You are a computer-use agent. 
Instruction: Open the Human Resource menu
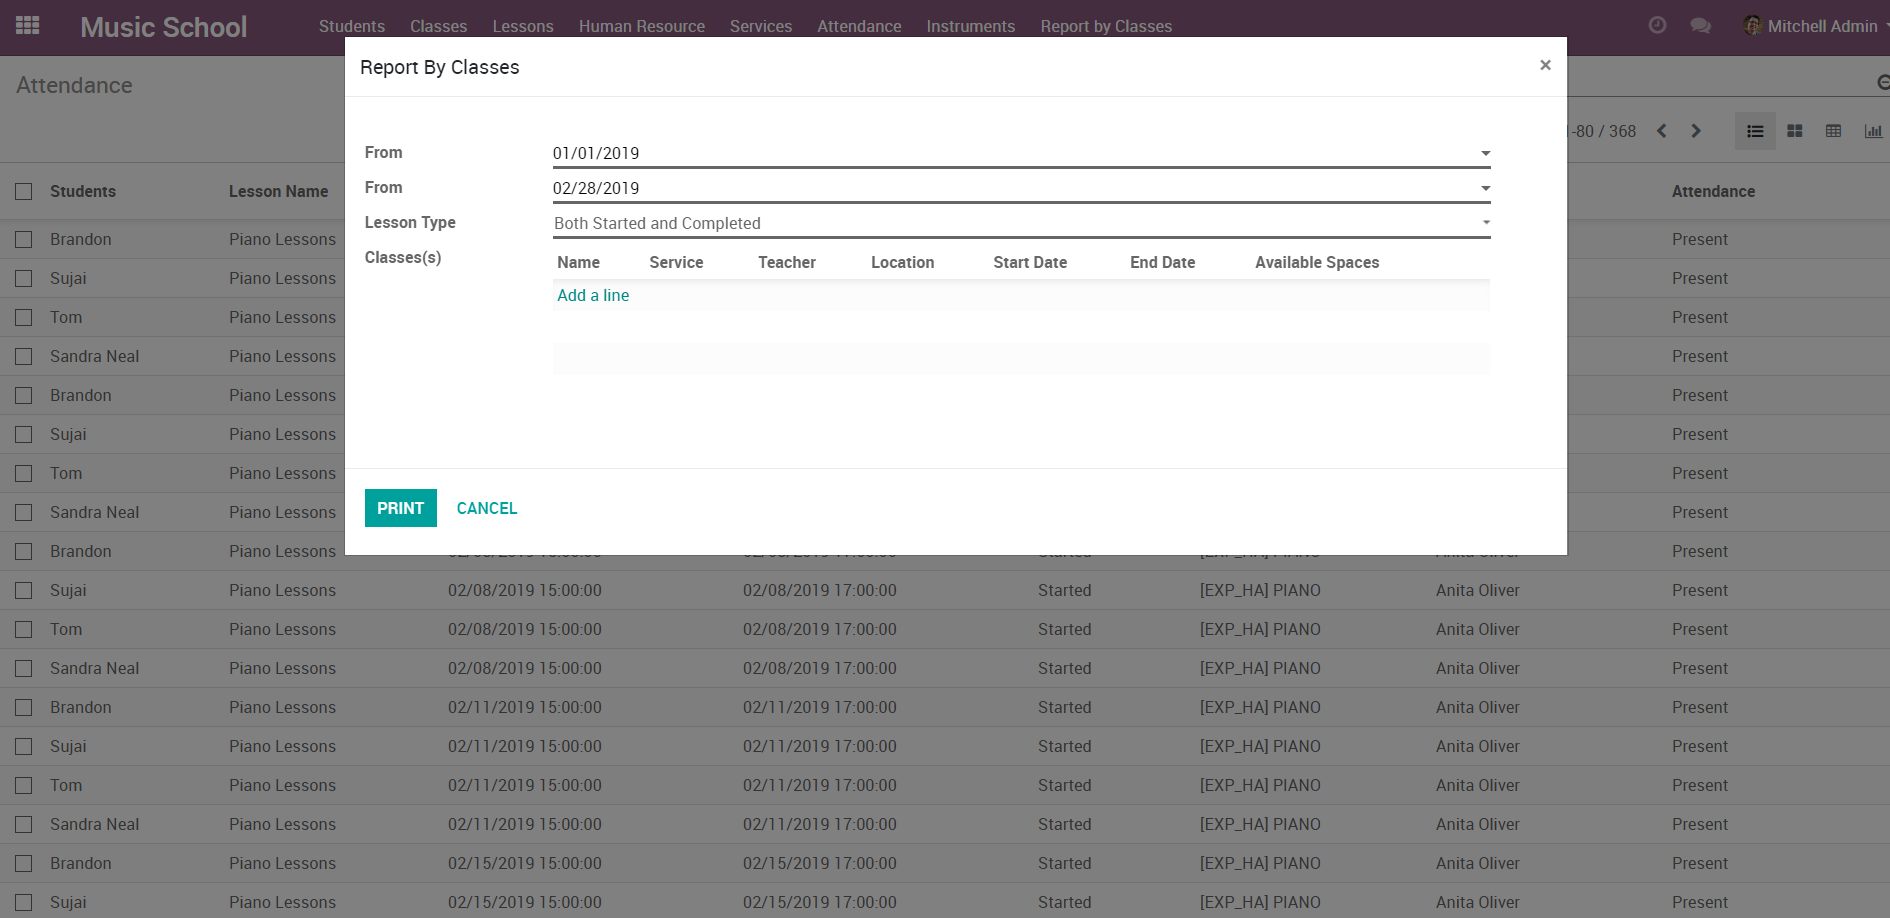pyautogui.click(x=641, y=26)
